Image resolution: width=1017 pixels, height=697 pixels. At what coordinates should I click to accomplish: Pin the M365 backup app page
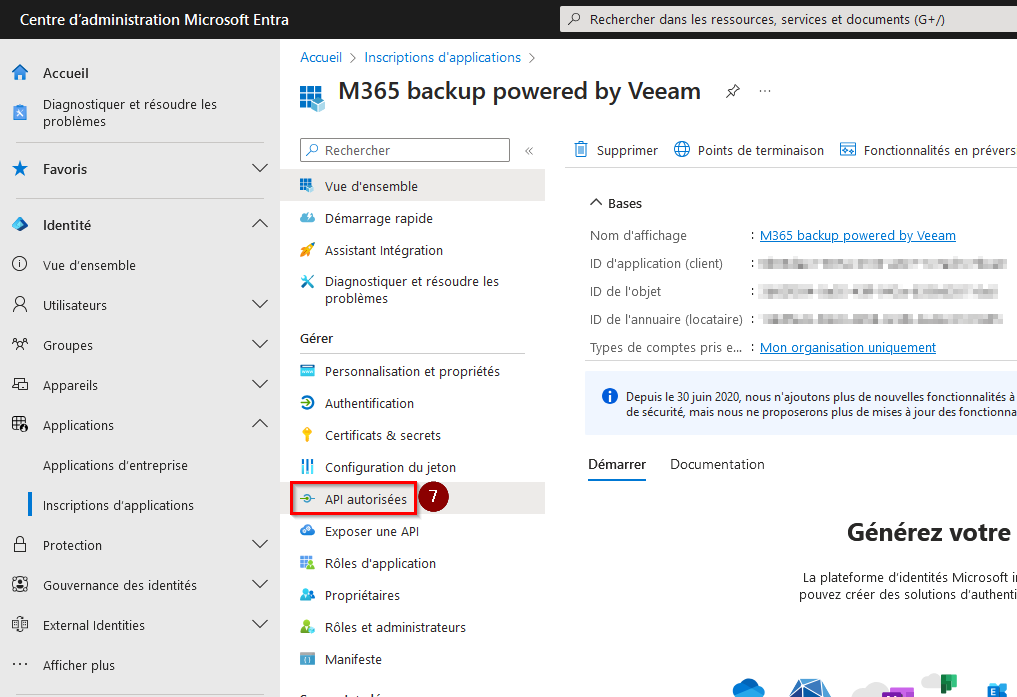coord(733,91)
